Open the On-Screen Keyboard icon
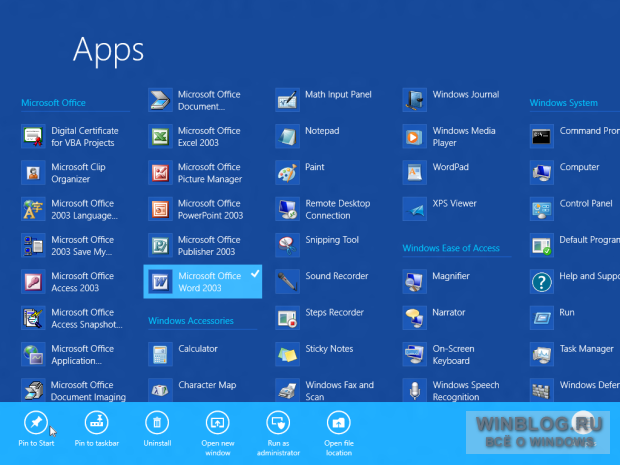Viewport: 620px width, 465px height. point(415,354)
